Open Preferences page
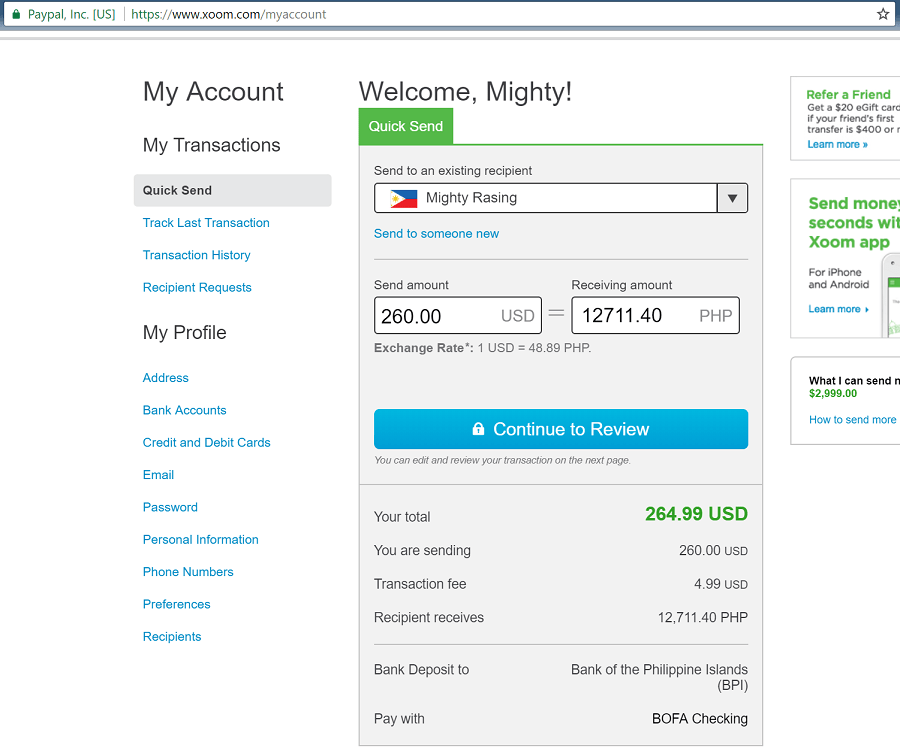 (176, 604)
